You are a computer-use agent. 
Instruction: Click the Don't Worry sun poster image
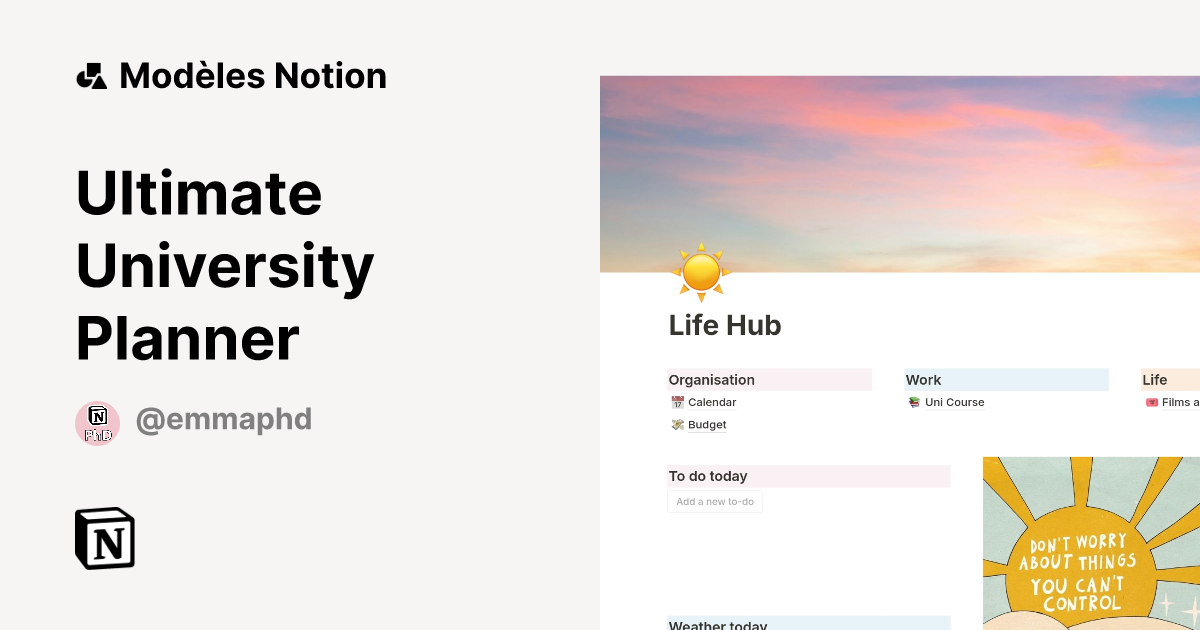pyautogui.click(x=1090, y=543)
